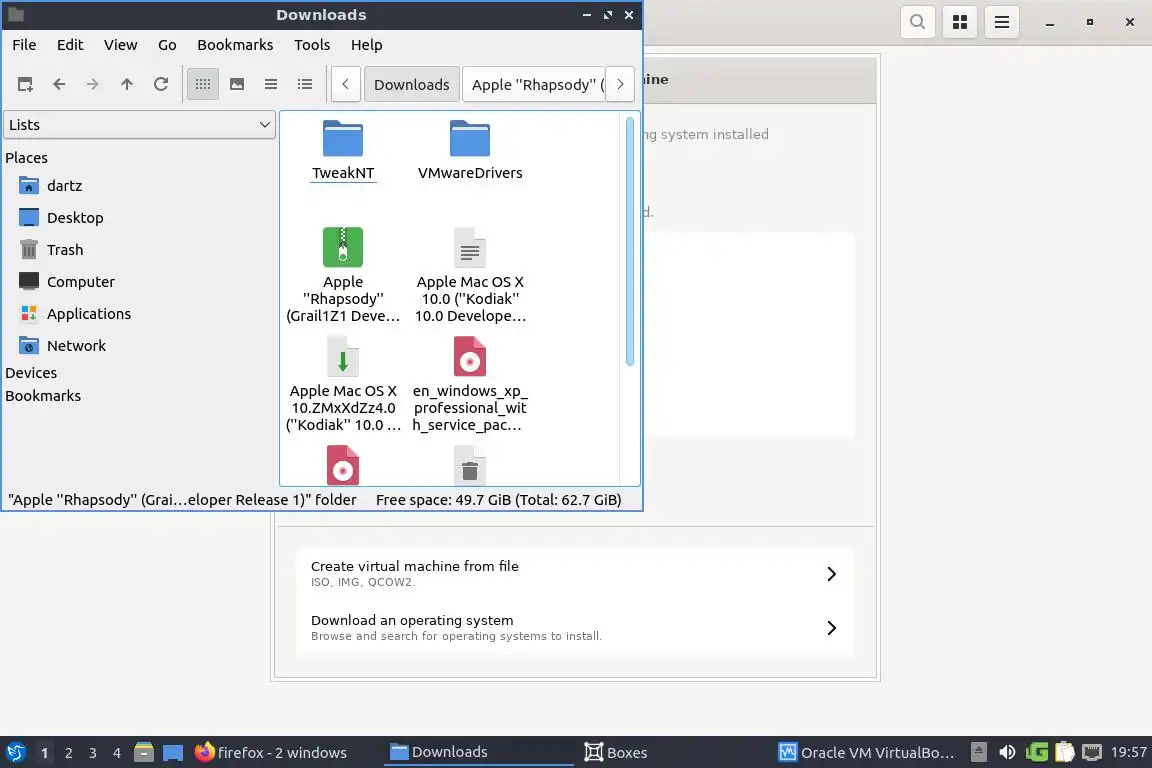The image size is (1152, 768).
Task: Click chevron beside Create virtual machine from file
Action: point(831,574)
